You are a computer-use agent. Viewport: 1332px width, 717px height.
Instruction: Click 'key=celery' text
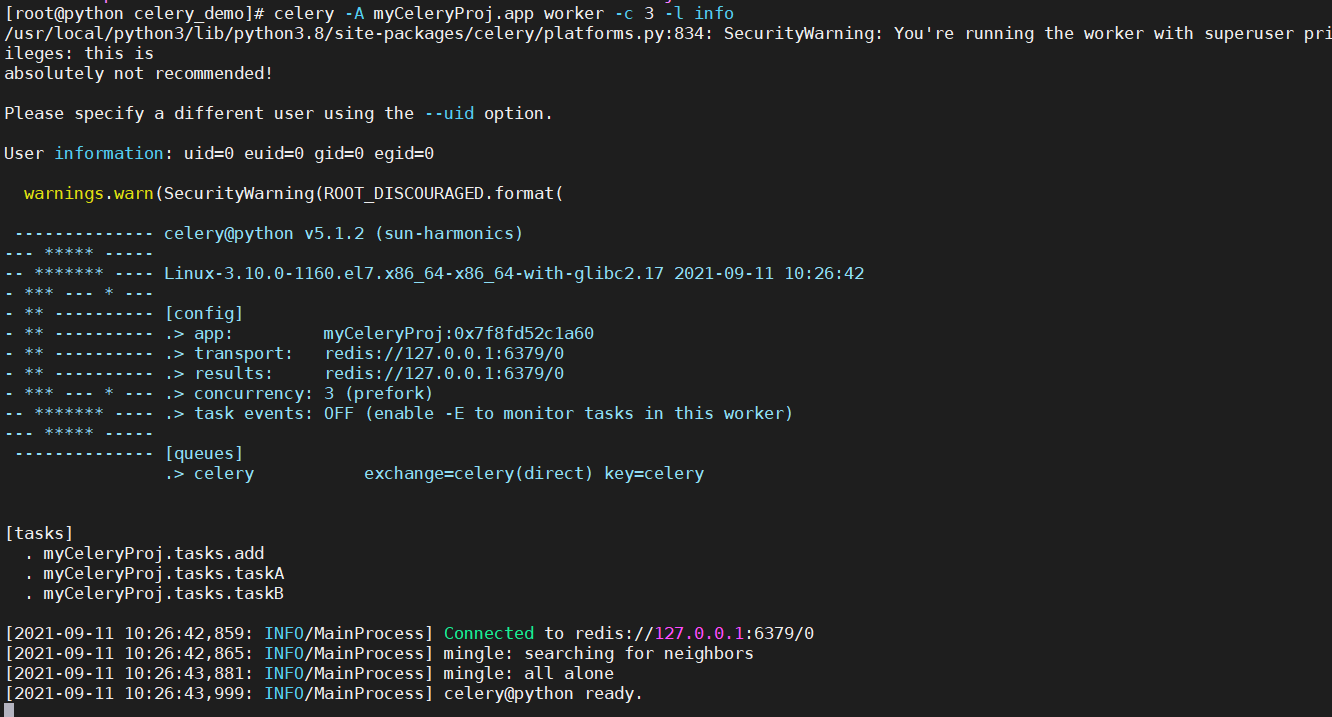[654, 474]
